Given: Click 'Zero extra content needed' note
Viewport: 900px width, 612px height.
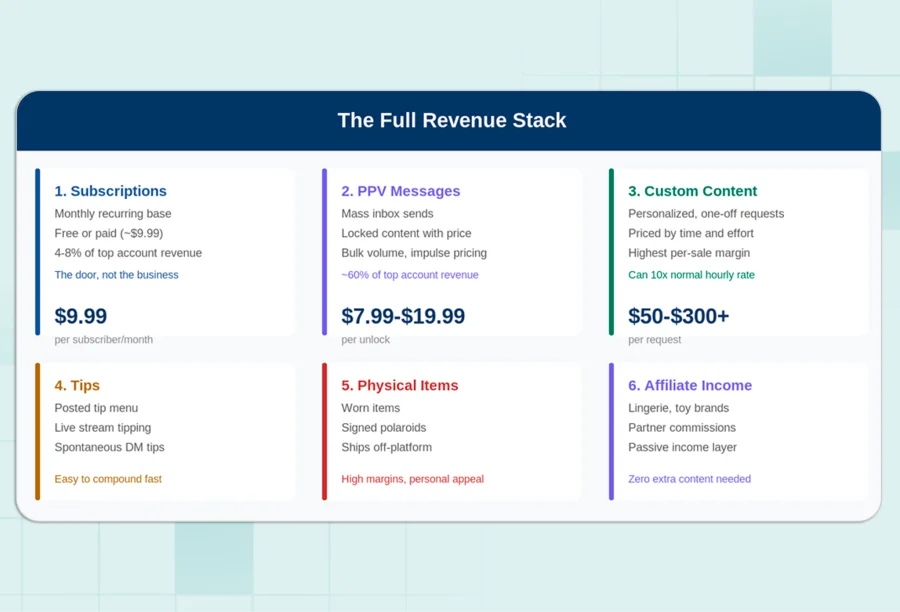Looking at the screenshot, I should click(689, 479).
